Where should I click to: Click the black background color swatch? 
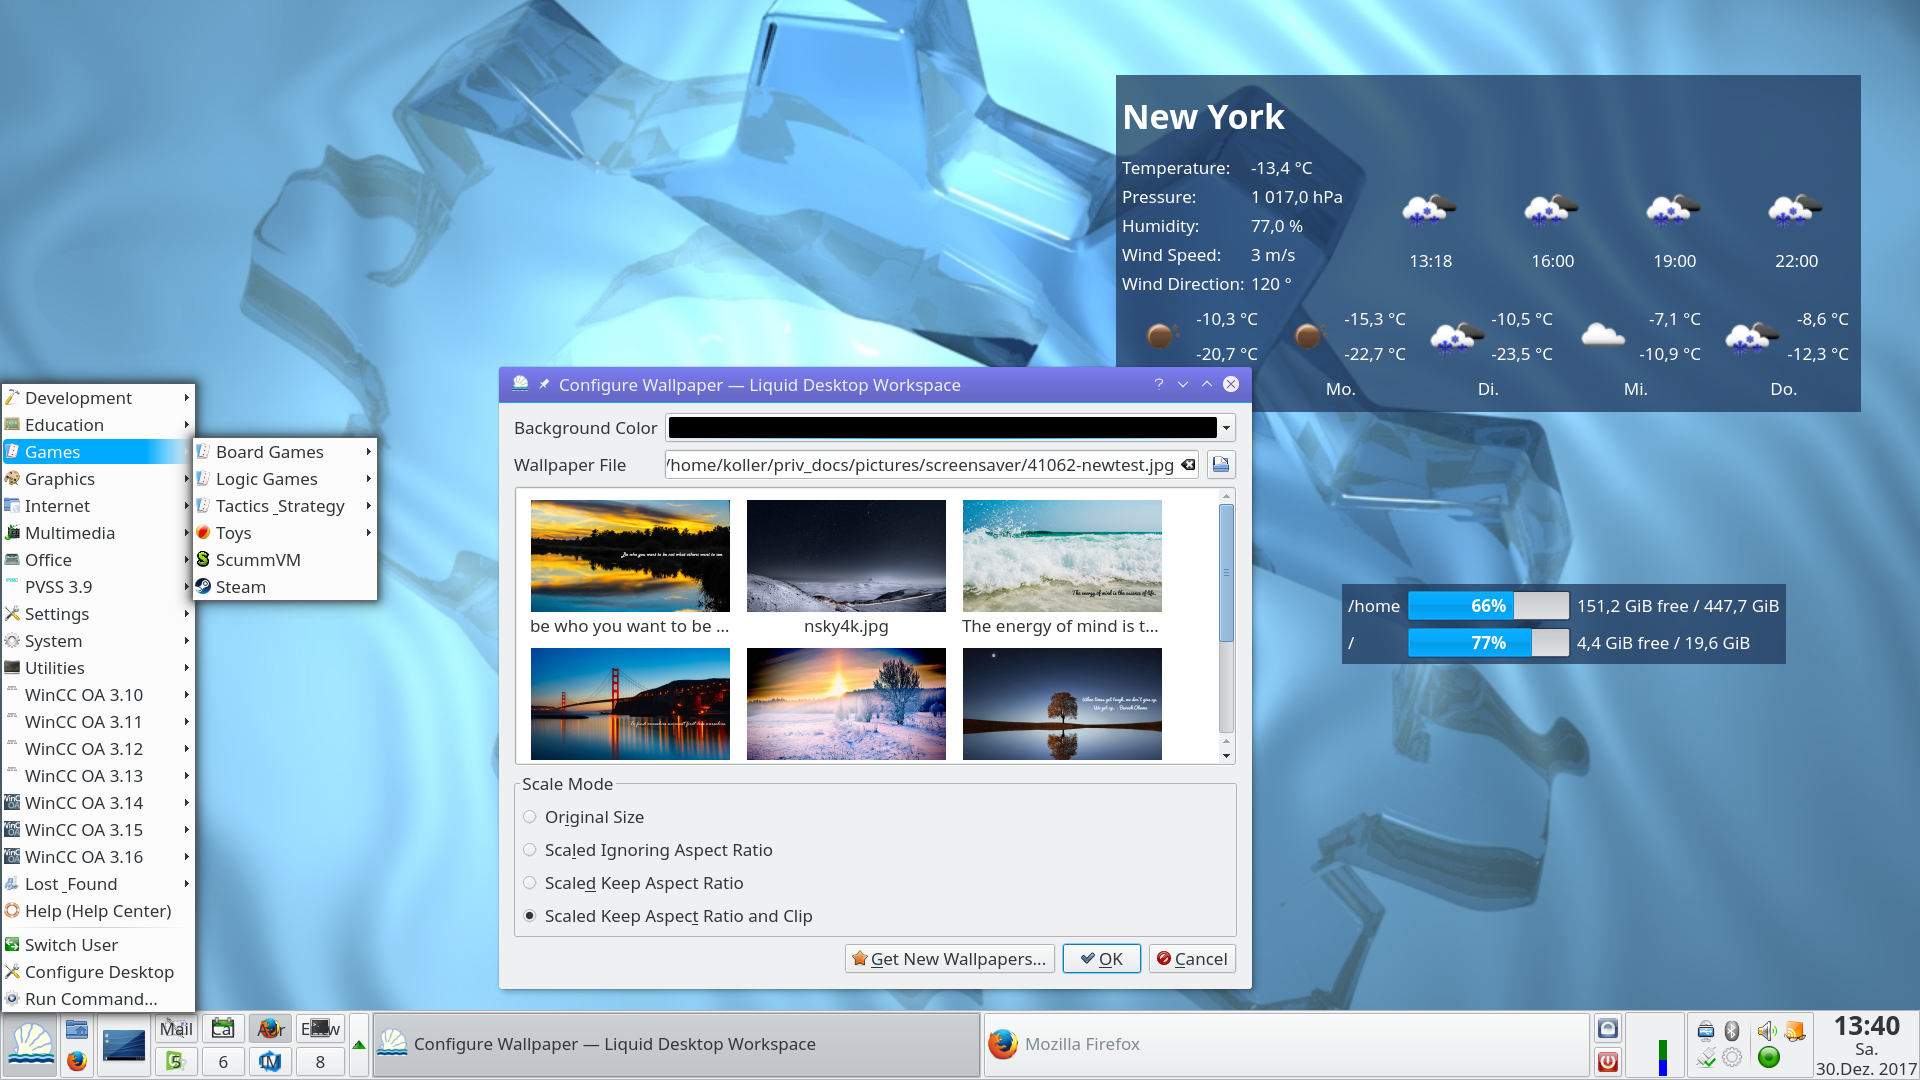[942, 428]
